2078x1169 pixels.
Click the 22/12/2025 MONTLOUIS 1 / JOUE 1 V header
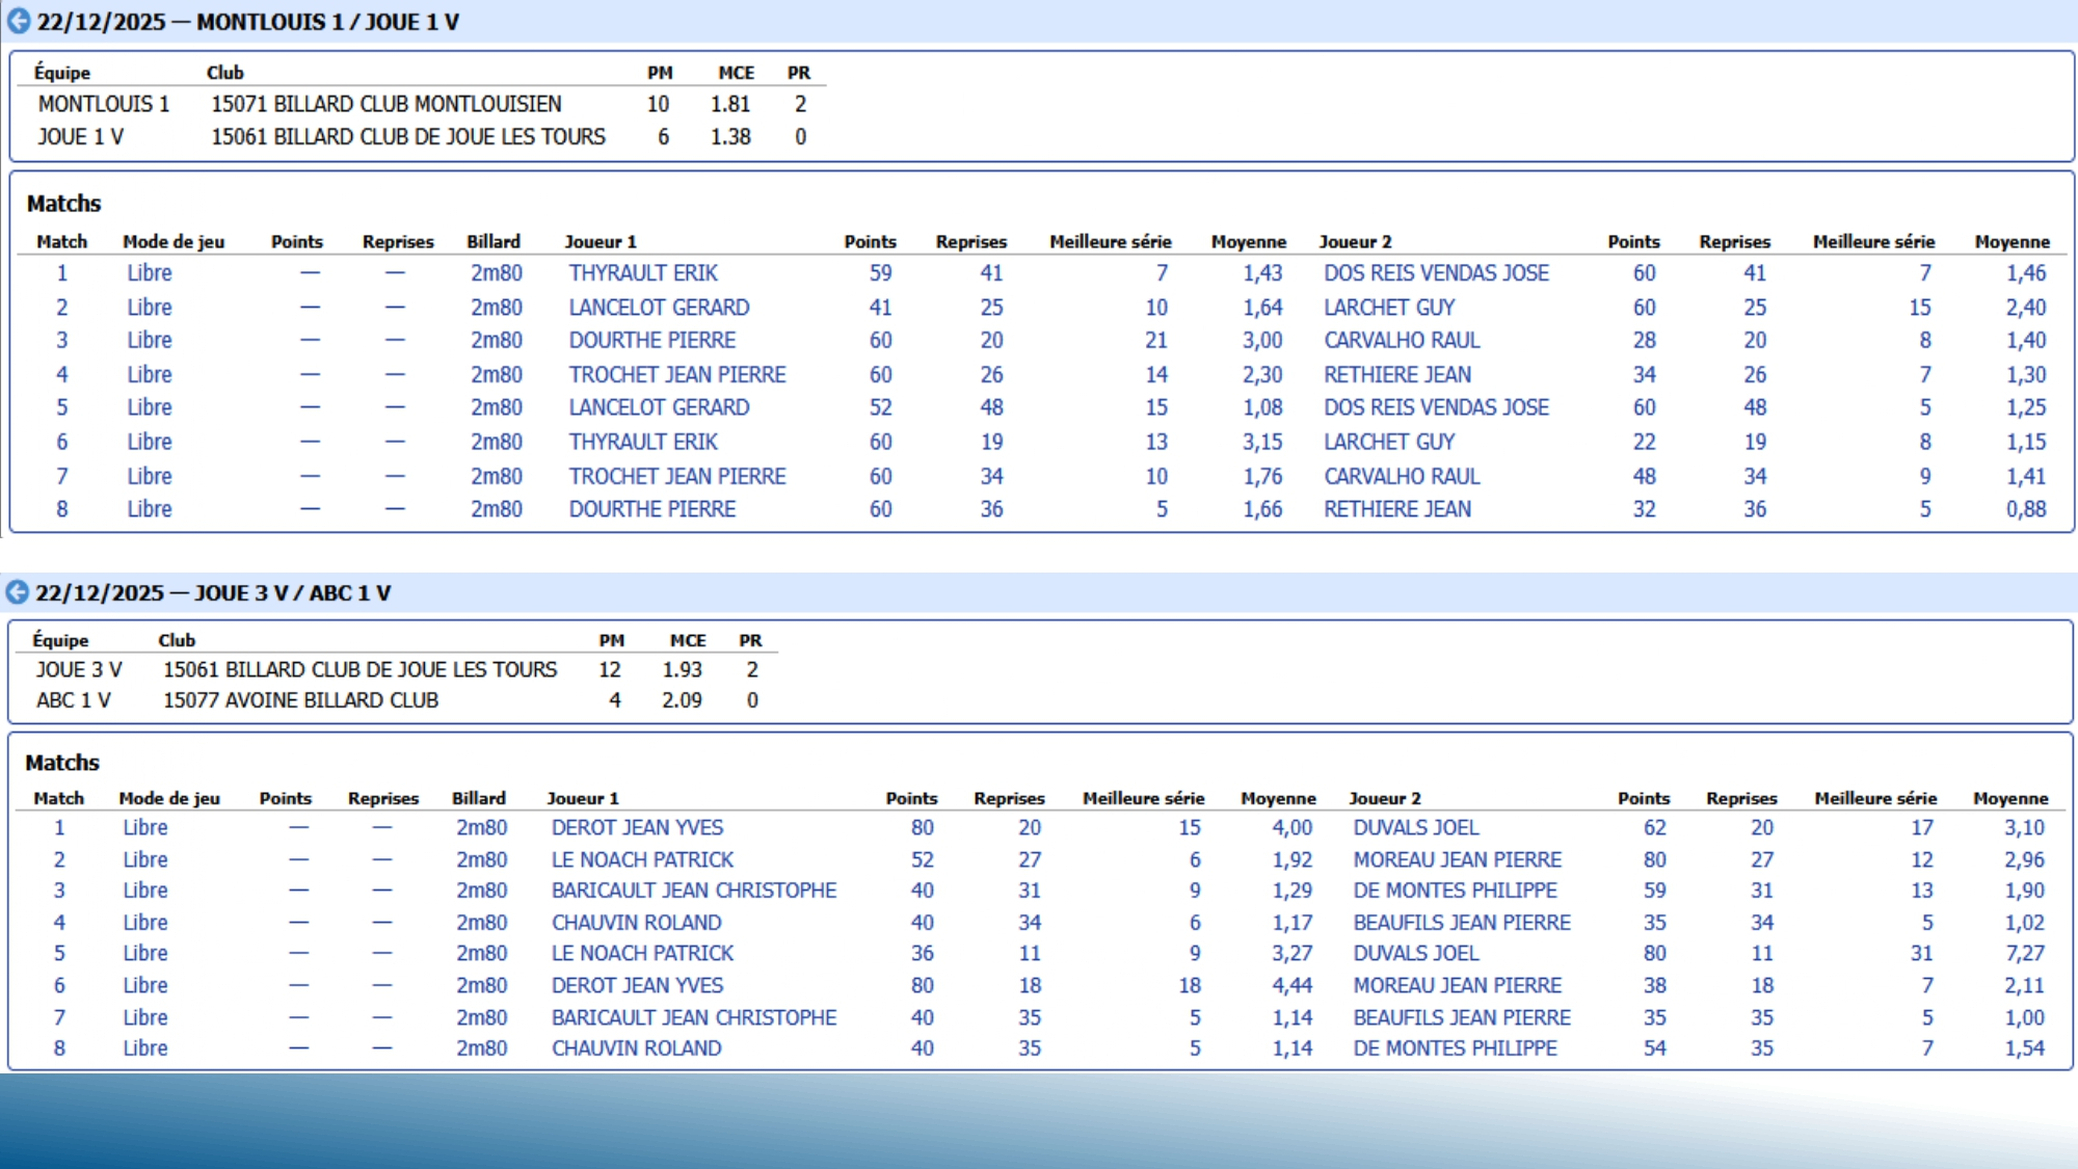click(248, 22)
